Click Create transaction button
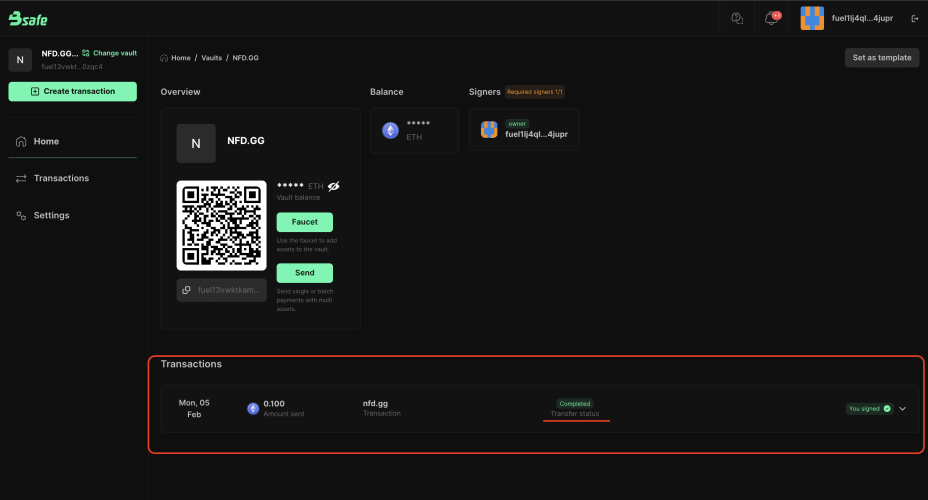The width and height of the screenshot is (928, 500). 72,91
